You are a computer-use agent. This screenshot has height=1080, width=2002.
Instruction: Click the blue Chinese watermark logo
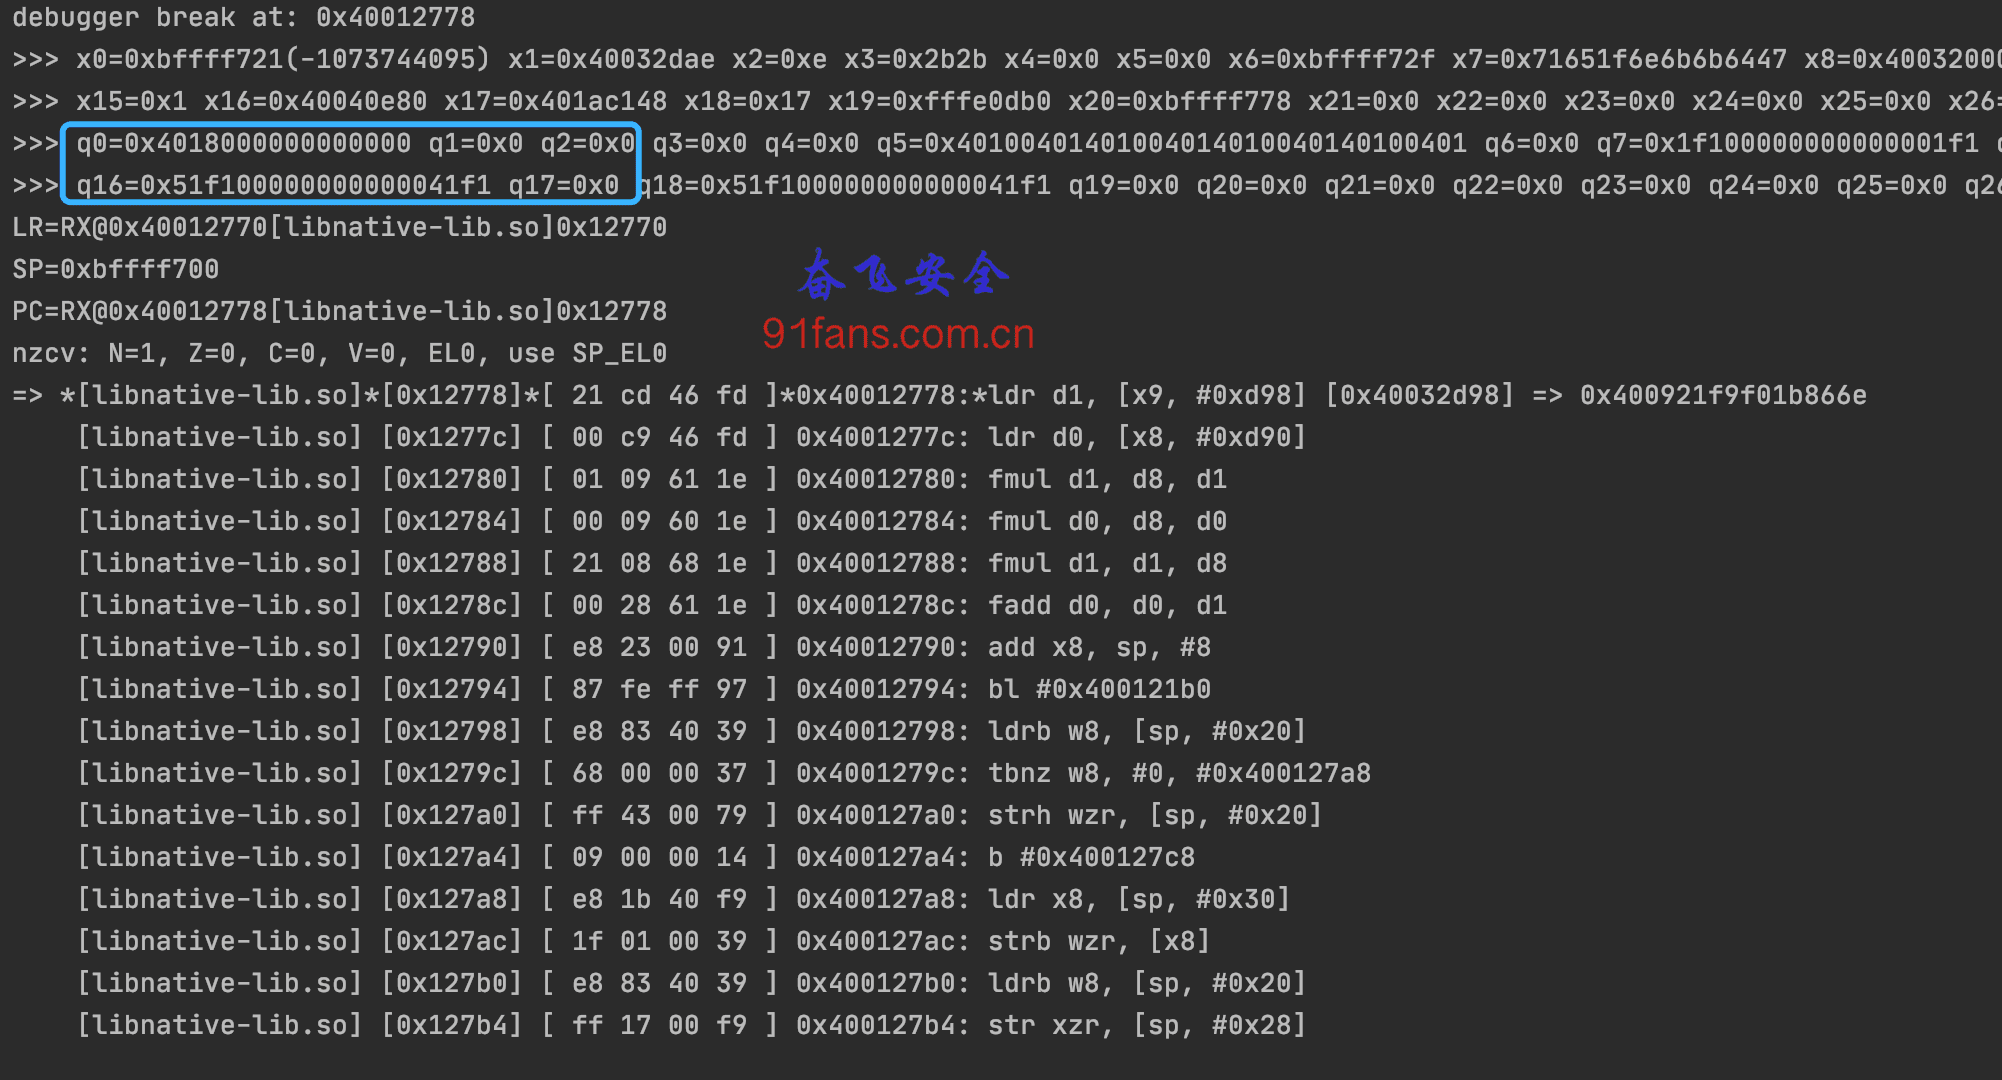[x=904, y=275]
